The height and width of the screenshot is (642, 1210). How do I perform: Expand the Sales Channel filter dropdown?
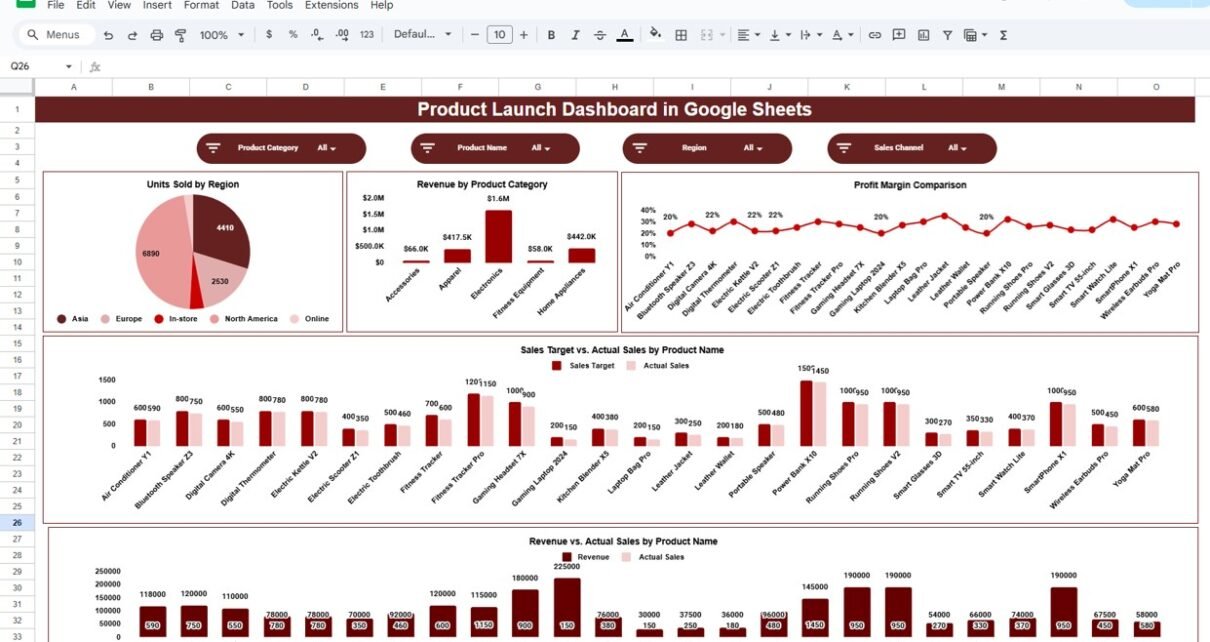tap(911, 148)
